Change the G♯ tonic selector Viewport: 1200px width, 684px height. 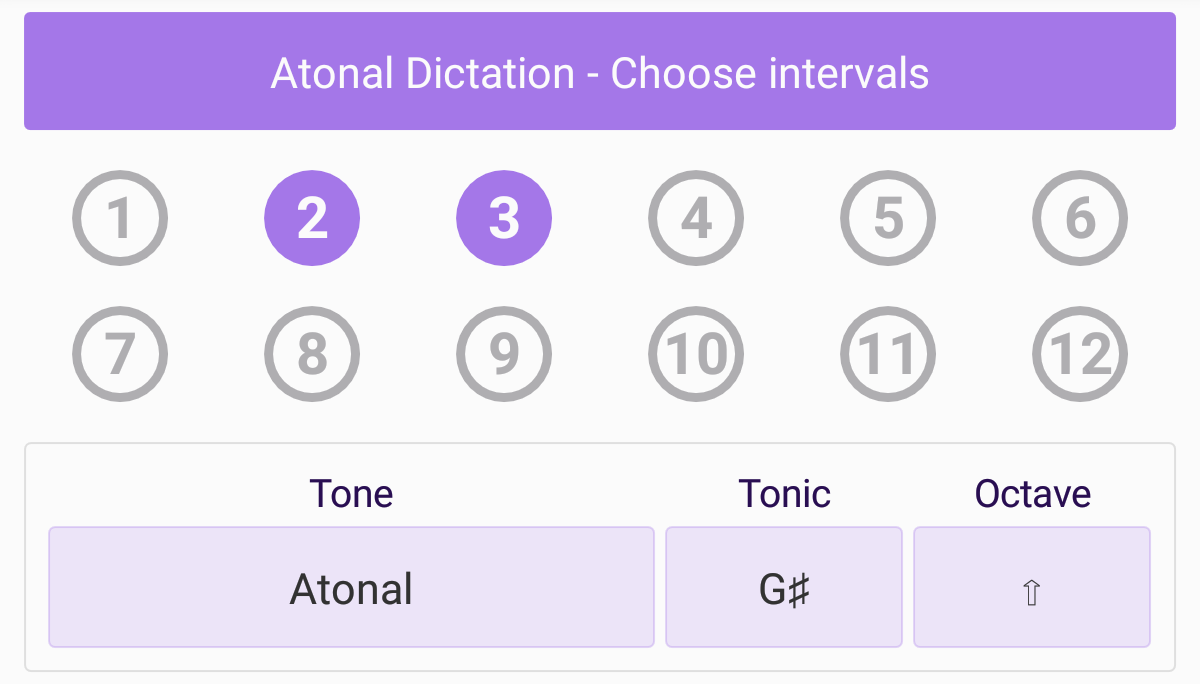784,588
